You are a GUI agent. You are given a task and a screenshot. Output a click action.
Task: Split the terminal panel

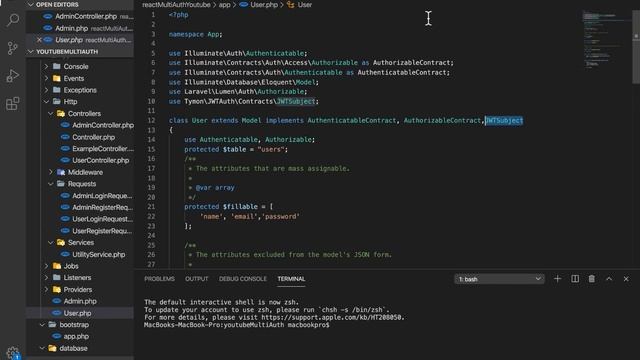point(575,279)
